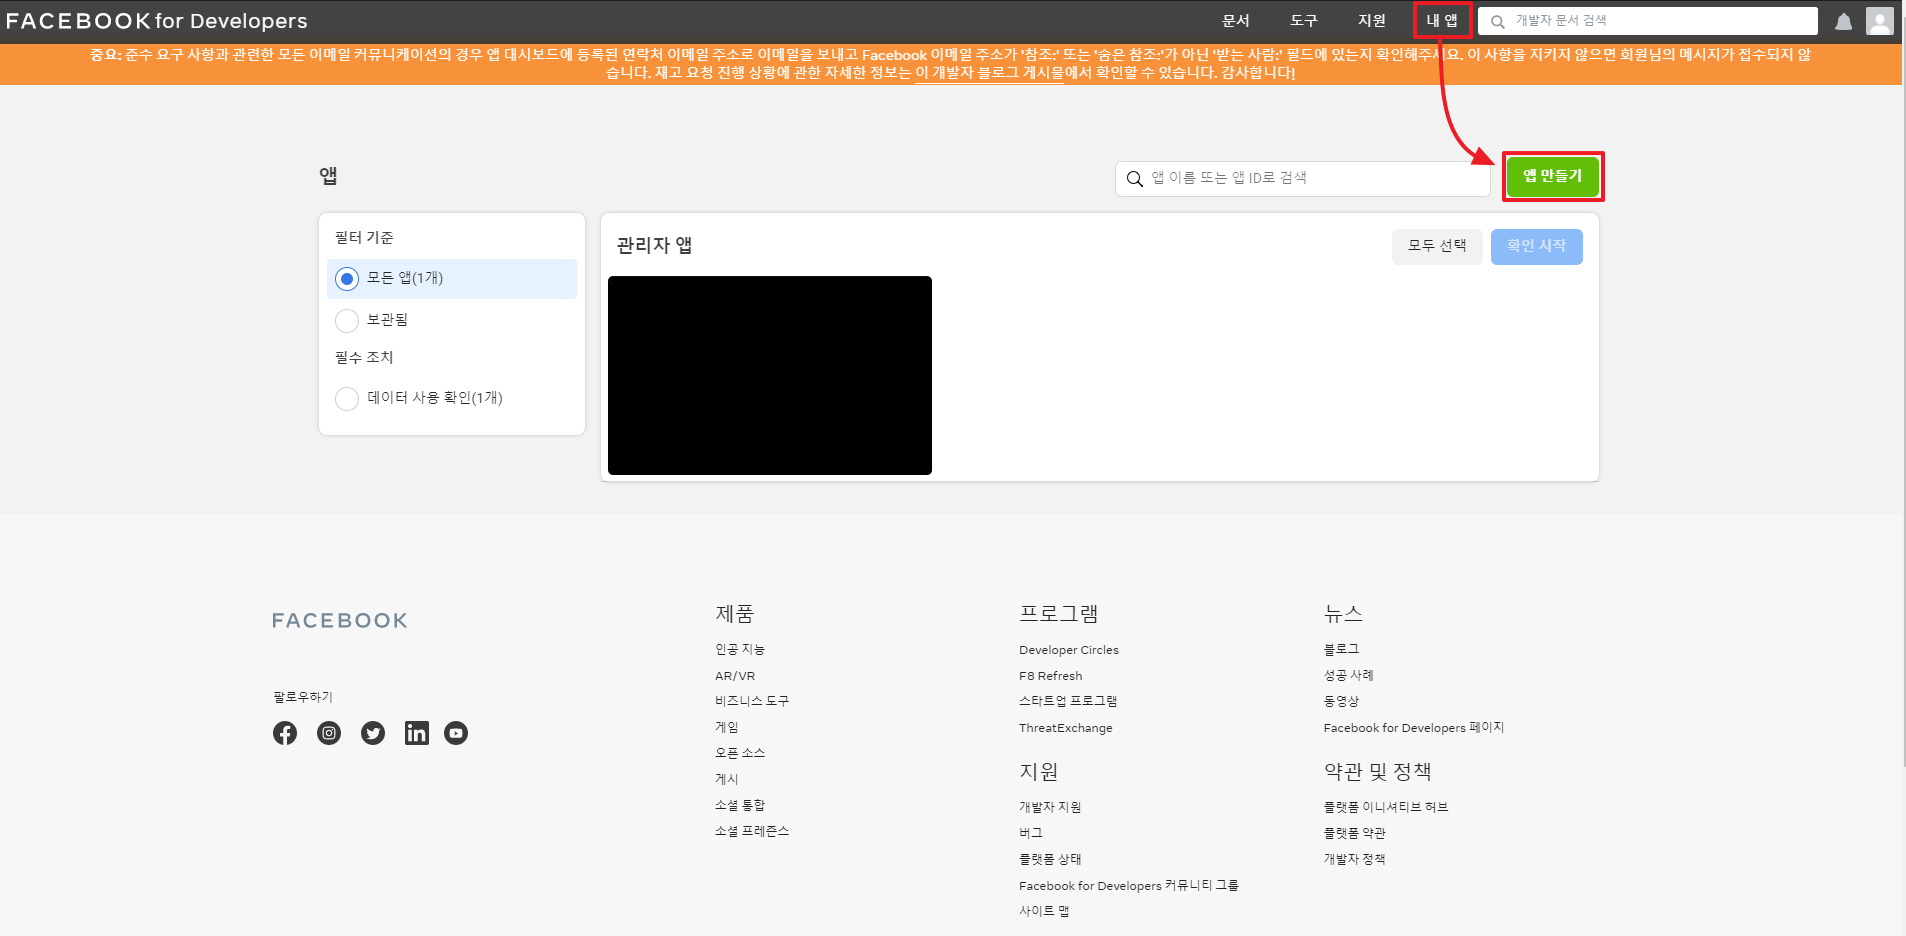Open the 사이트 맵 footer link
This screenshot has height=936, width=1906.
[x=1044, y=912]
